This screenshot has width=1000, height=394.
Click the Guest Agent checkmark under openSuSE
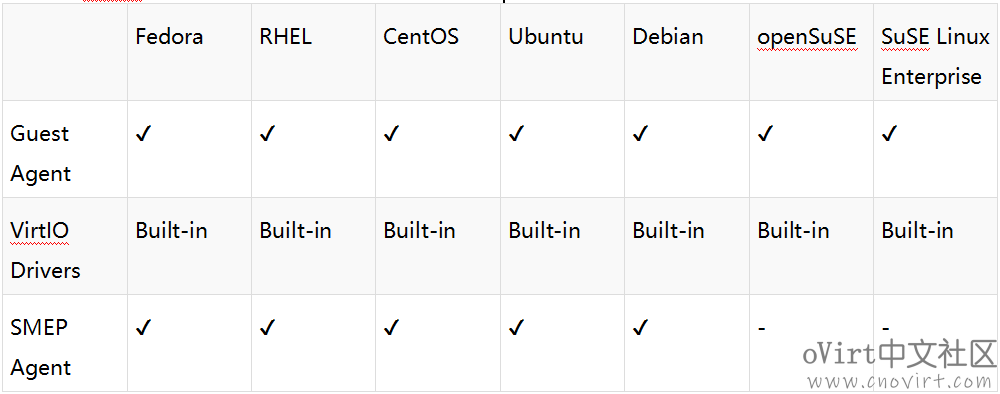(x=765, y=134)
